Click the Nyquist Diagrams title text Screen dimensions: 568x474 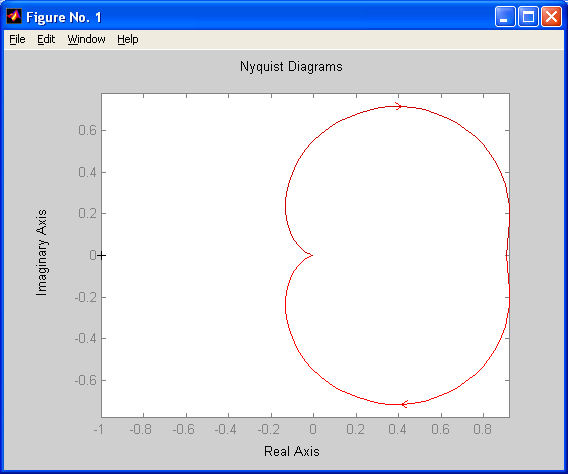coord(291,67)
